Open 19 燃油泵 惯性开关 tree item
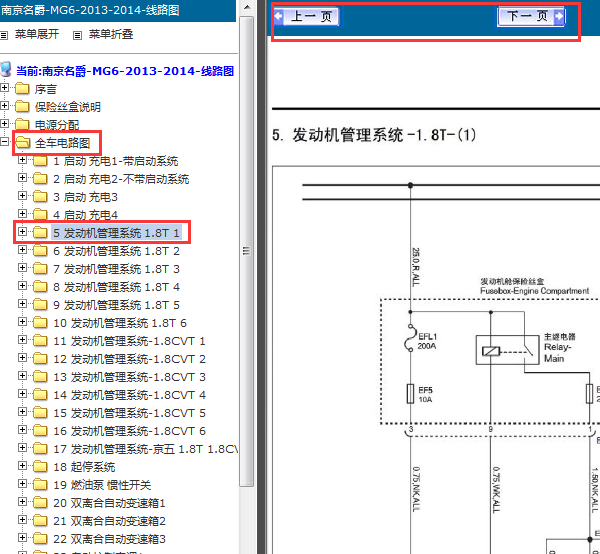 102,485
